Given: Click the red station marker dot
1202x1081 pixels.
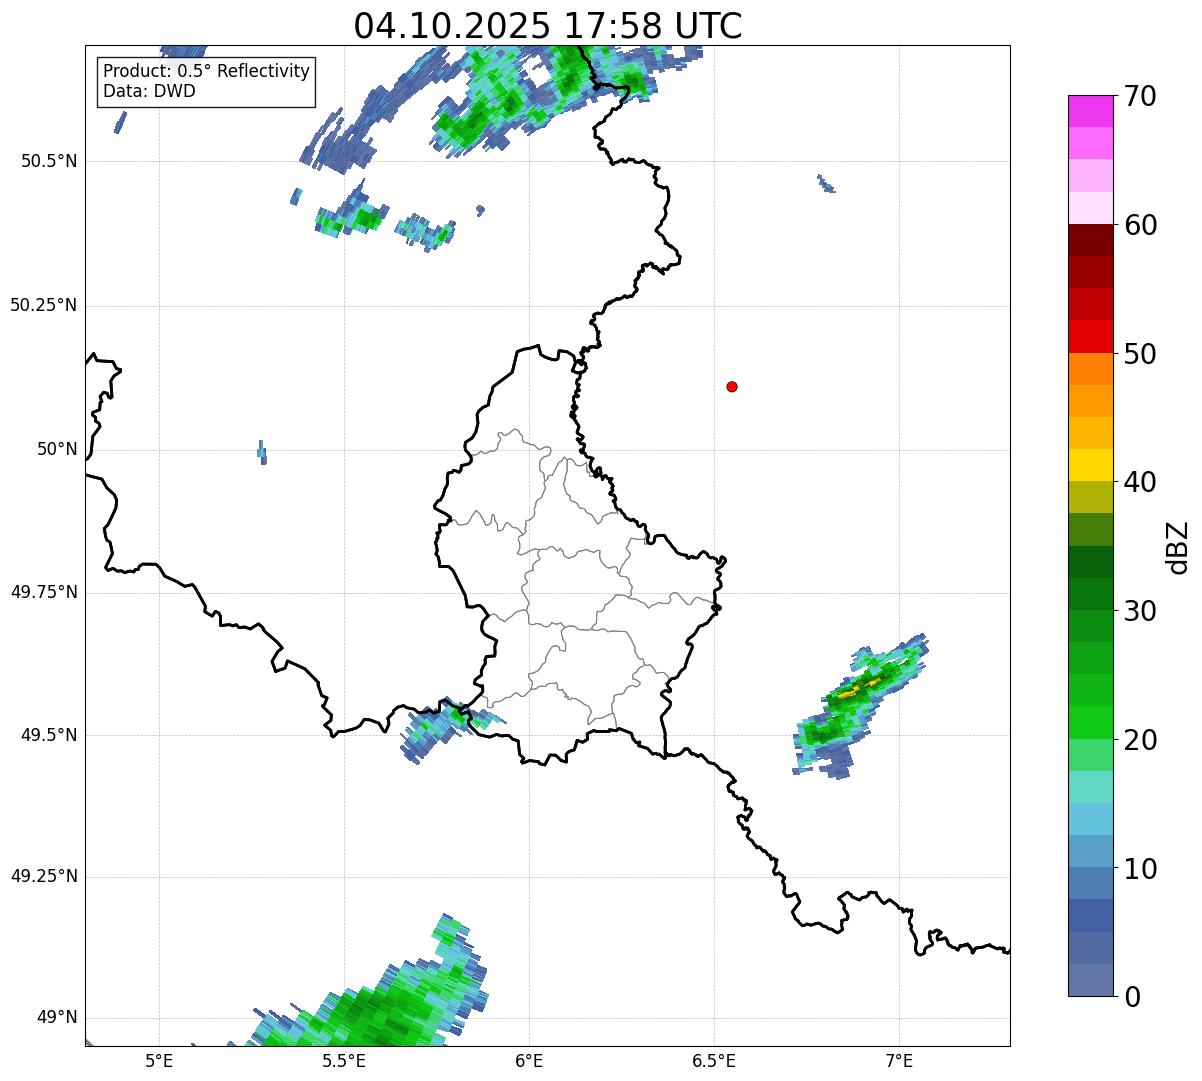Looking at the screenshot, I should 732,386.
